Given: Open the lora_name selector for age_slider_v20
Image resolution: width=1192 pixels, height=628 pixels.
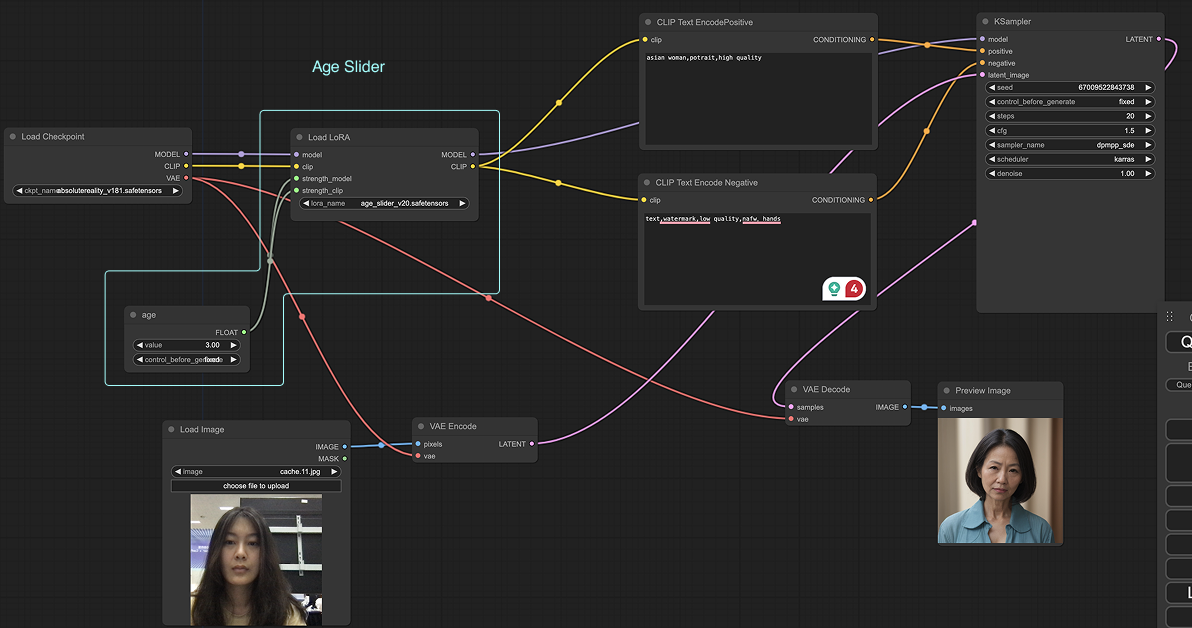Looking at the screenshot, I should (384, 203).
